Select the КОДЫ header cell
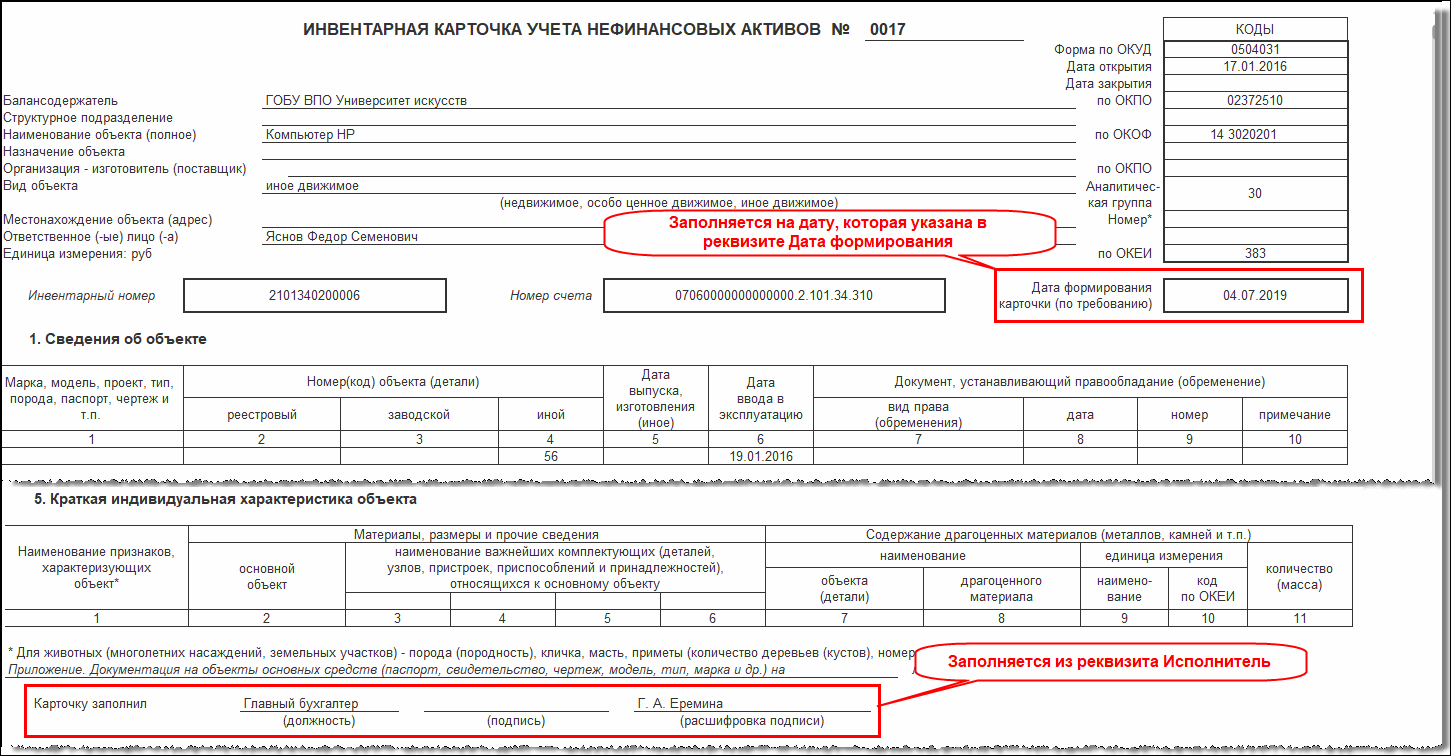Screen dimensions: 1451x756 tap(1255, 30)
